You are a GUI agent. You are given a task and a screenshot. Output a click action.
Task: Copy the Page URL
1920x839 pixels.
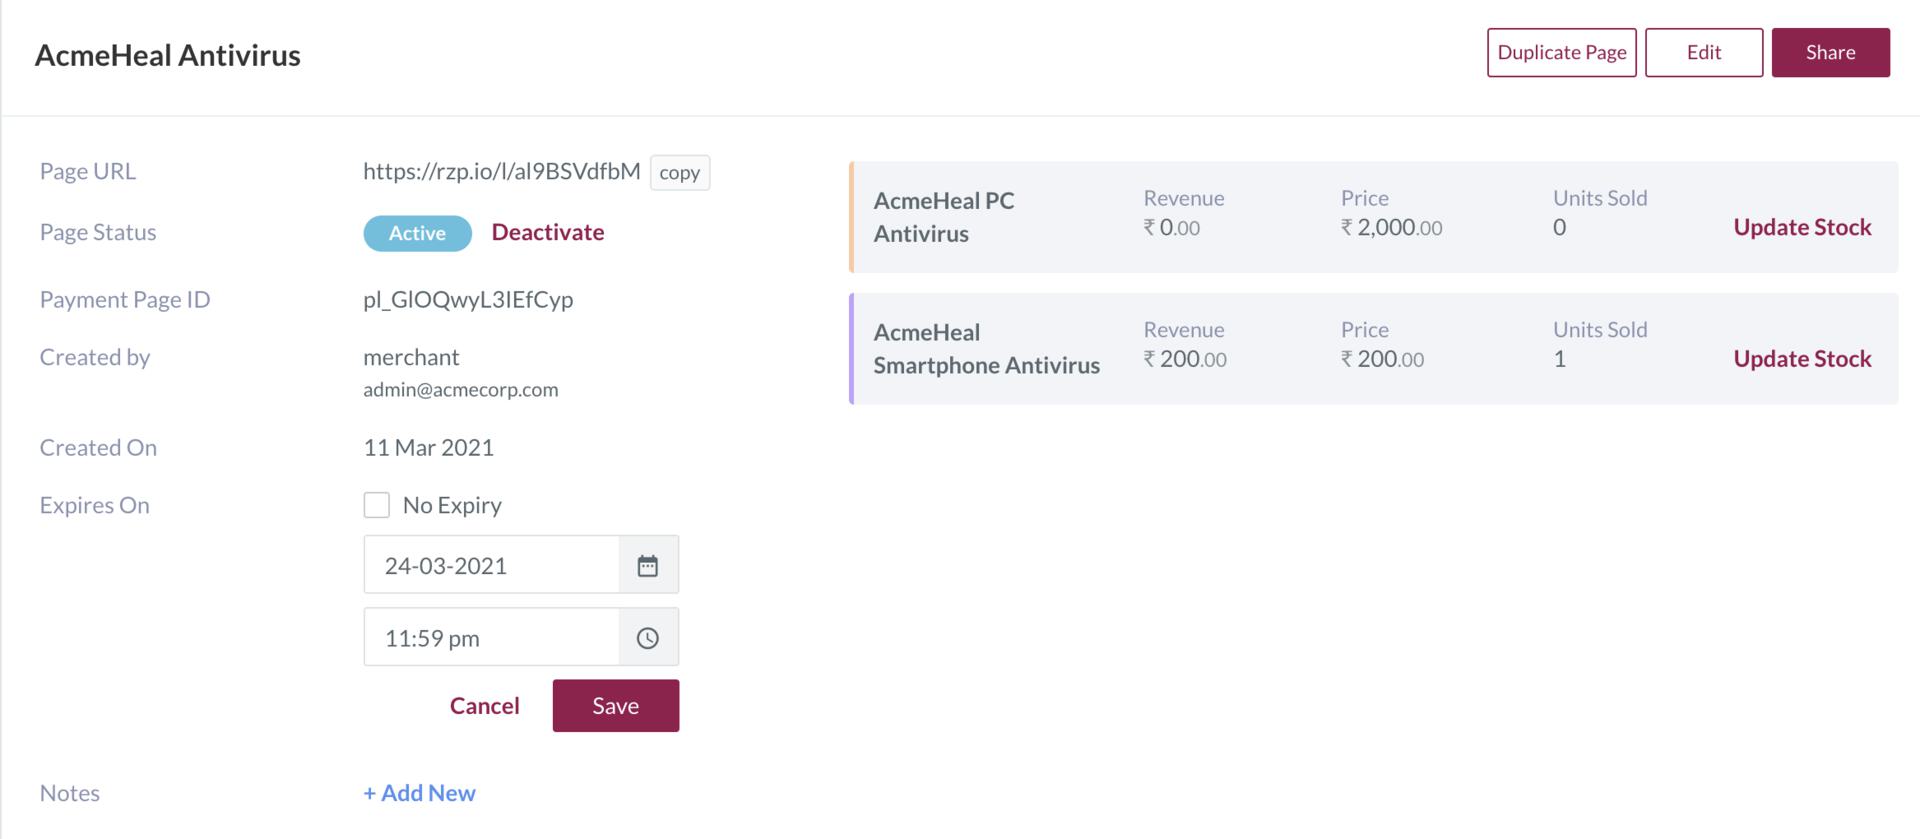tap(680, 172)
